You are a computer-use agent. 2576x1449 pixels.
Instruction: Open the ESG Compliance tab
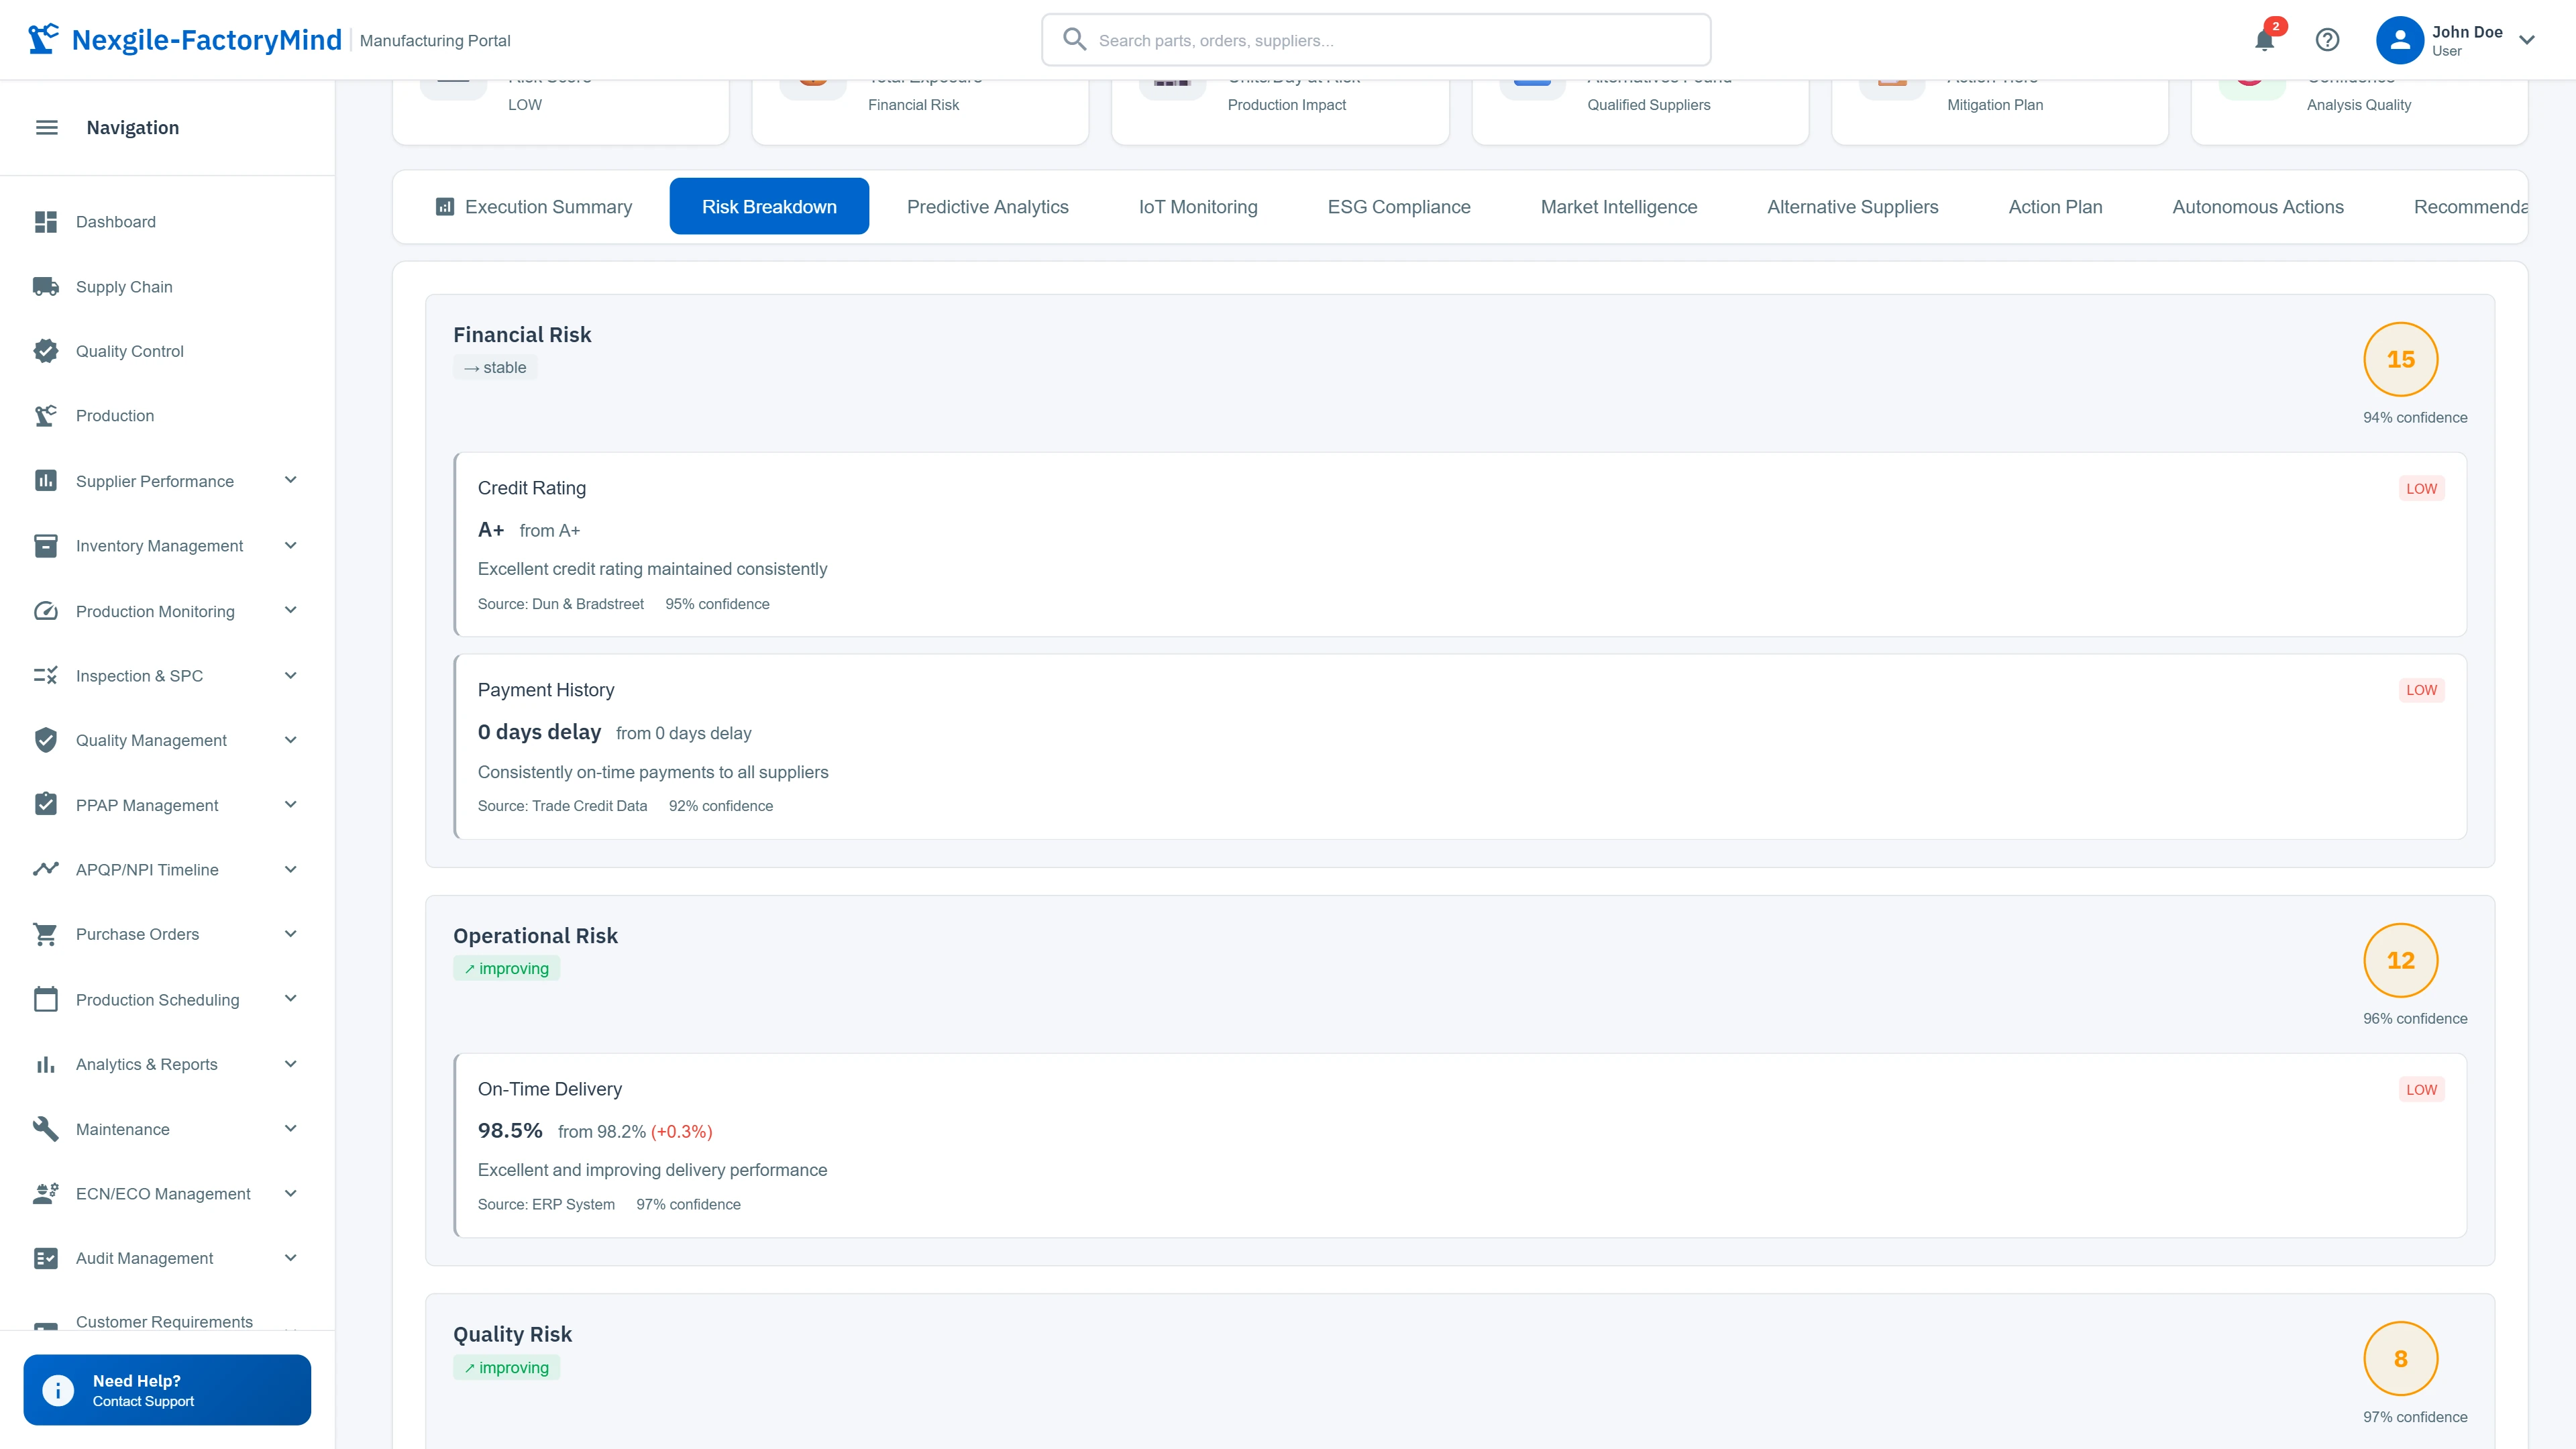1398,207
